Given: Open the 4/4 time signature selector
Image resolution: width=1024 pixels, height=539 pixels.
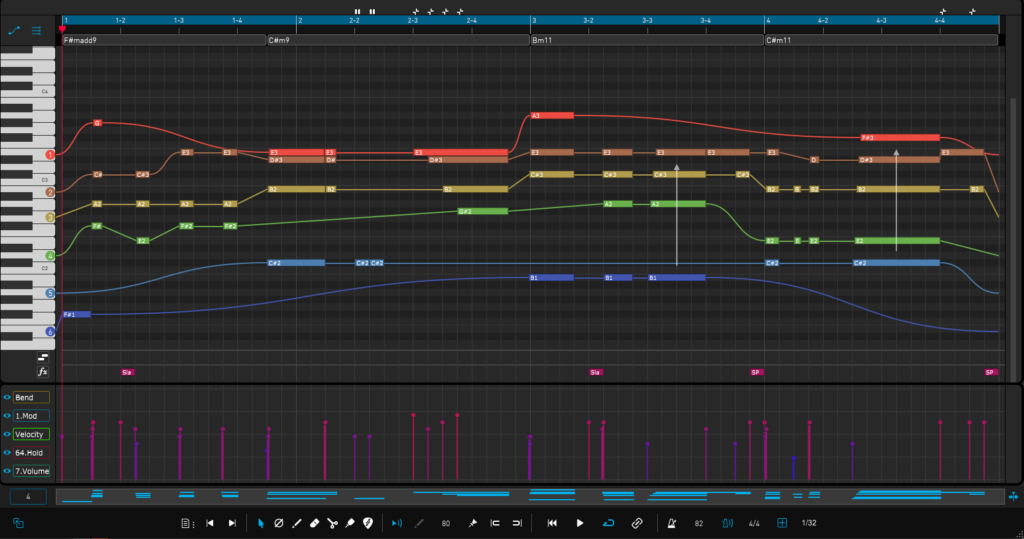Looking at the screenshot, I should (754, 523).
